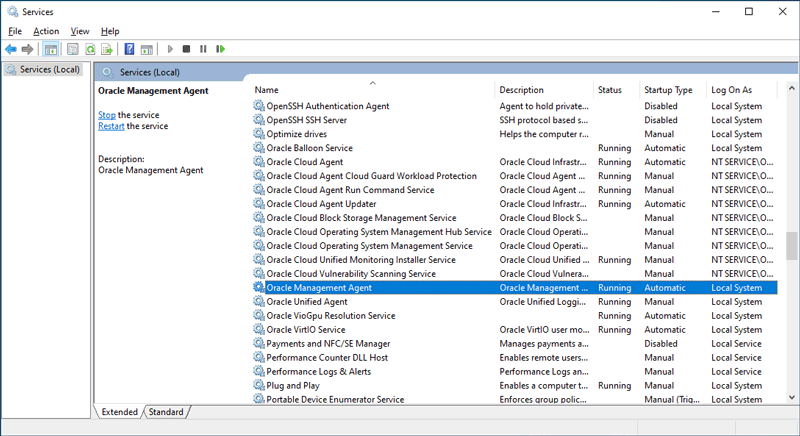The height and width of the screenshot is (436, 800).
Task: Click Local Service cell of Performance Logs & Alerts
Action: click(x=736, y=371)
